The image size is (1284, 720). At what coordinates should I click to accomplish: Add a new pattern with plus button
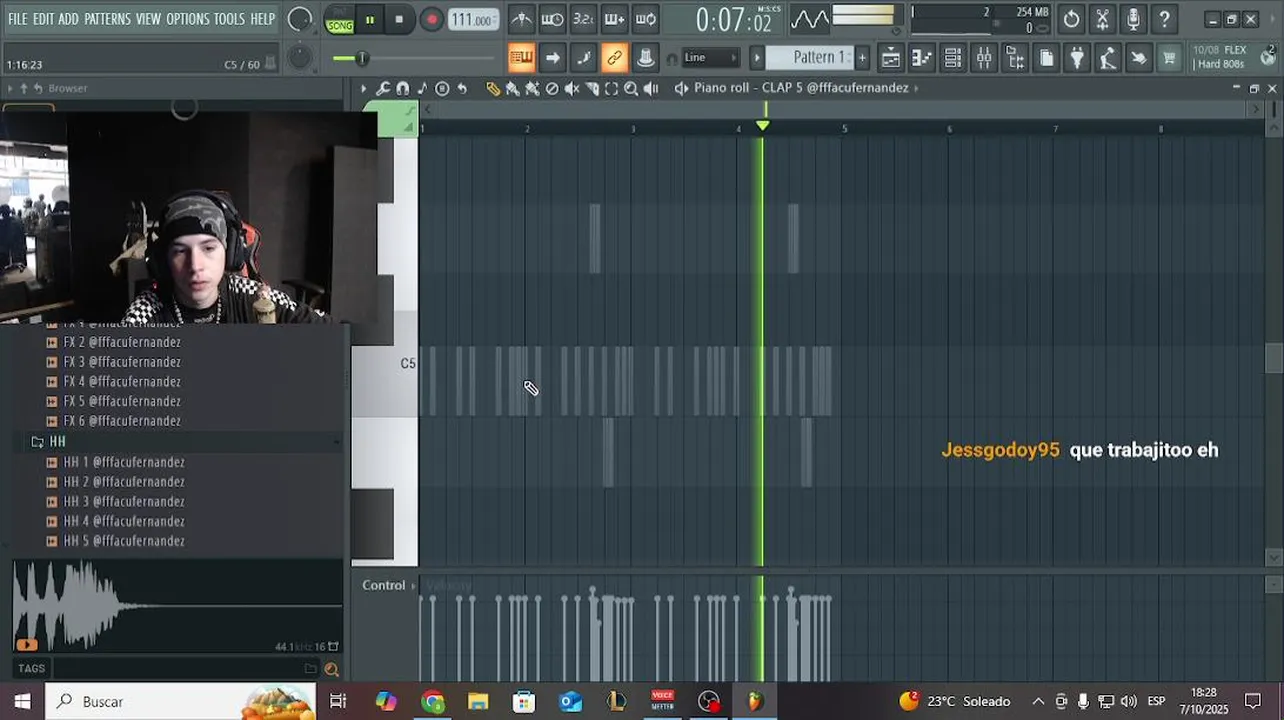(x=862, y=58)
